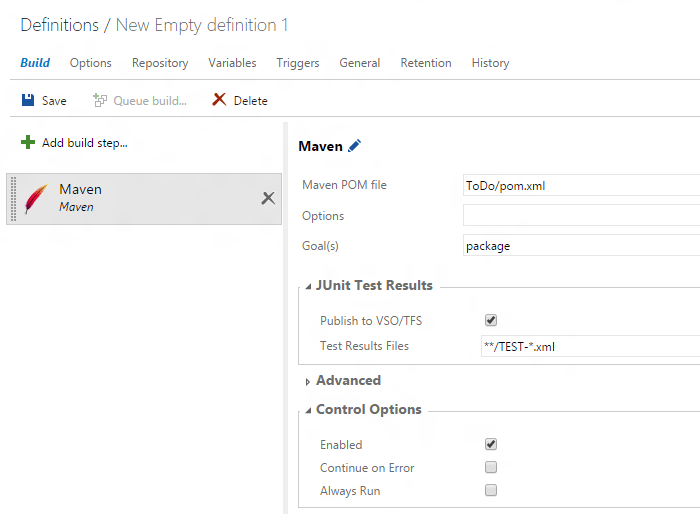700x514 pixels.
Task: Click the Delete button label
Action: pos(250,101)
